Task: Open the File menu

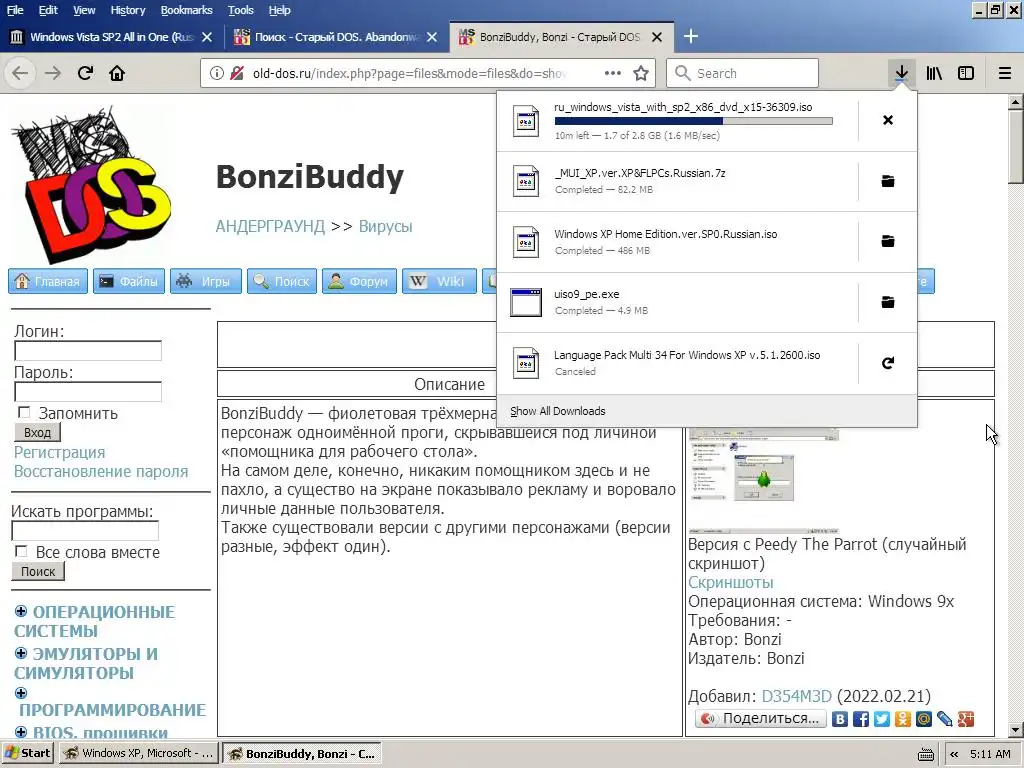Action: tap(14, 10)
